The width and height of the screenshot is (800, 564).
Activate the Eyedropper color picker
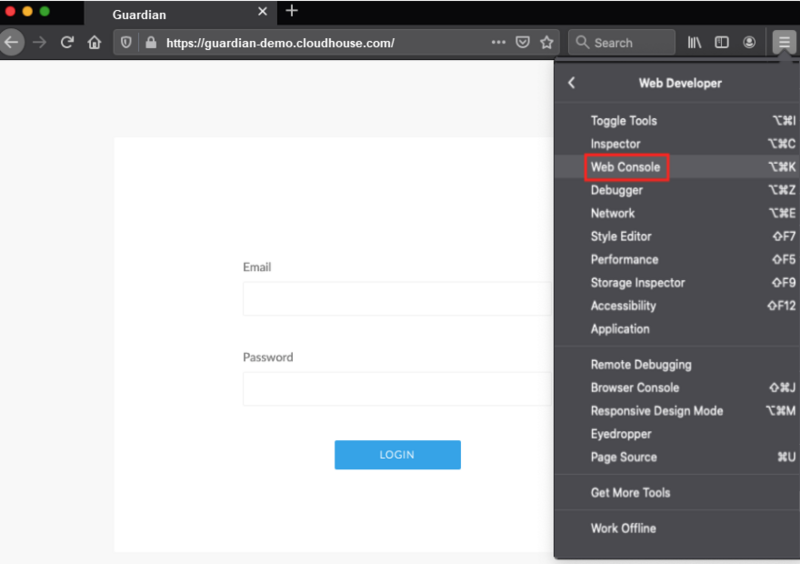(x=621, y=434)
